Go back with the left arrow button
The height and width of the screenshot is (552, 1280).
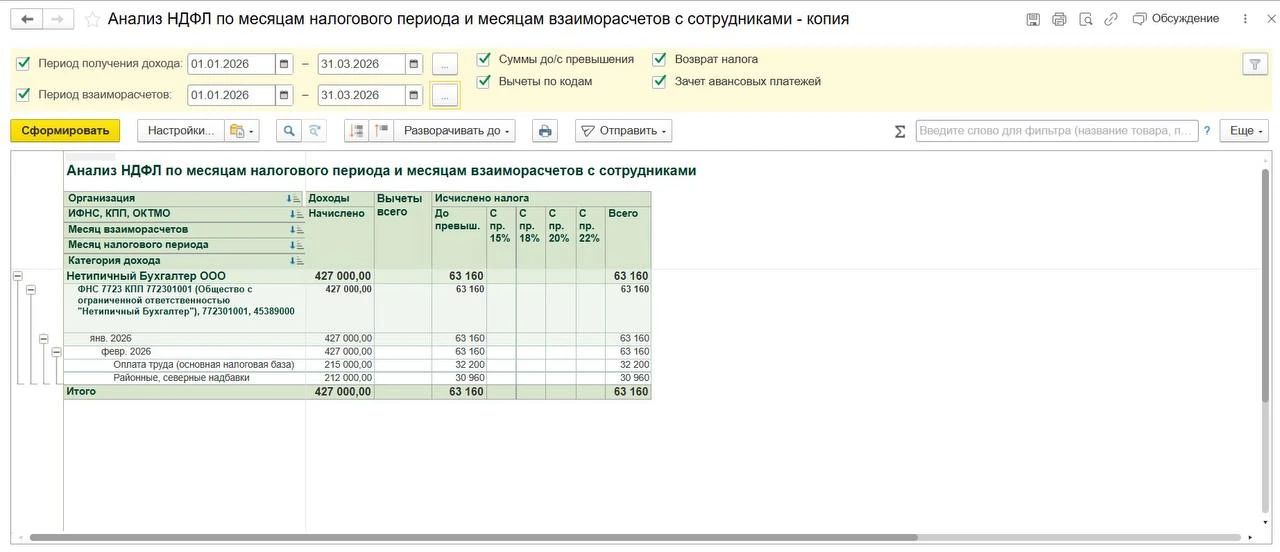27,19
